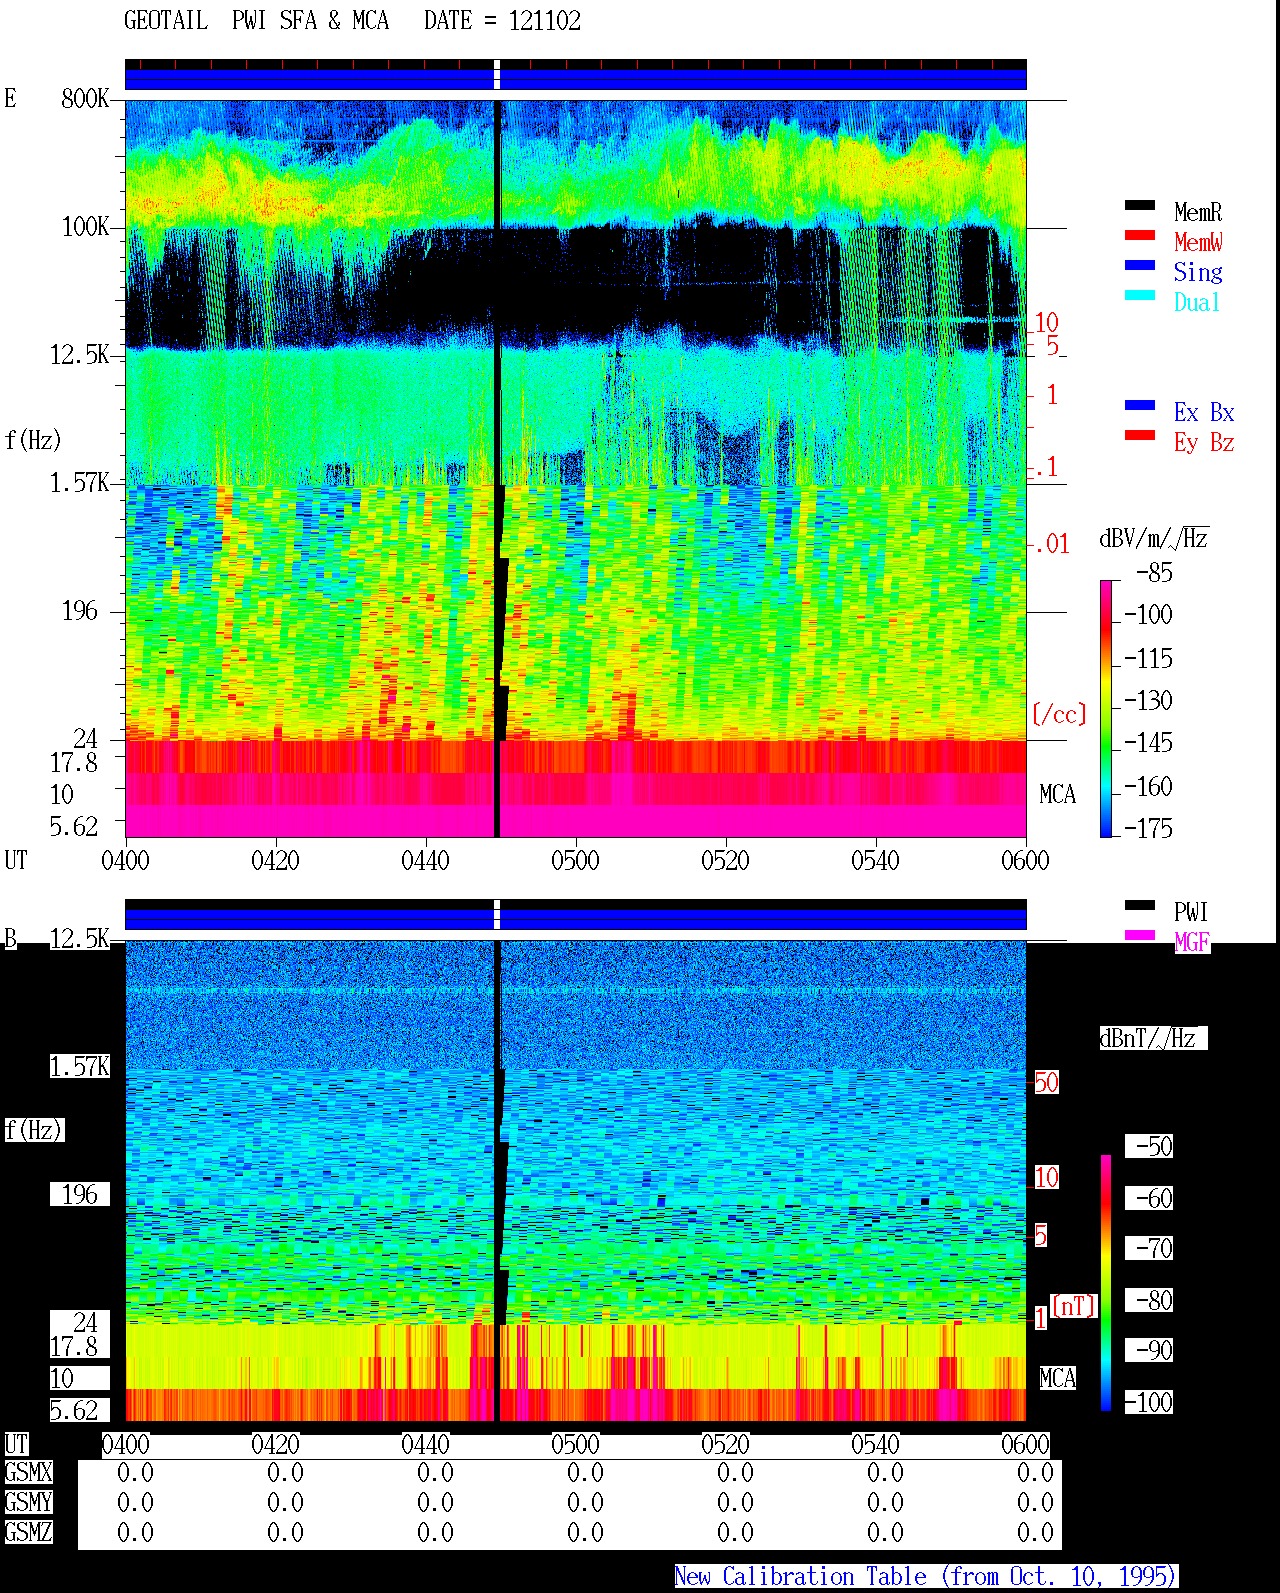Click the blue Ex Bx legend swatch
Image resolution: width=1280 pixels, height=1593 pixels.
pyautogui.click(x=1140, y=405)
